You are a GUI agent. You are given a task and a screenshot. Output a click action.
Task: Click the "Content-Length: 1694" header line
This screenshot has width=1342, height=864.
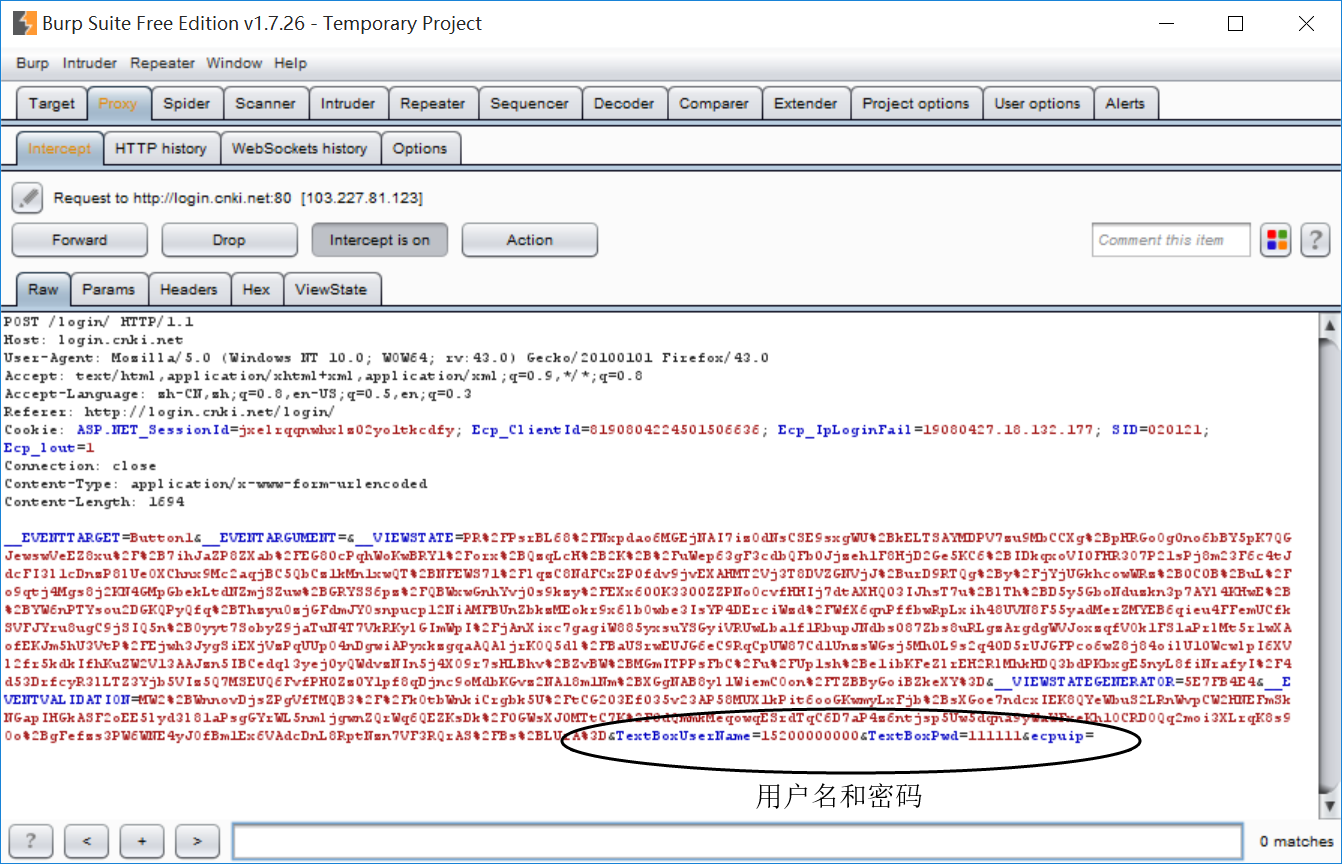(x=94, y=502)
